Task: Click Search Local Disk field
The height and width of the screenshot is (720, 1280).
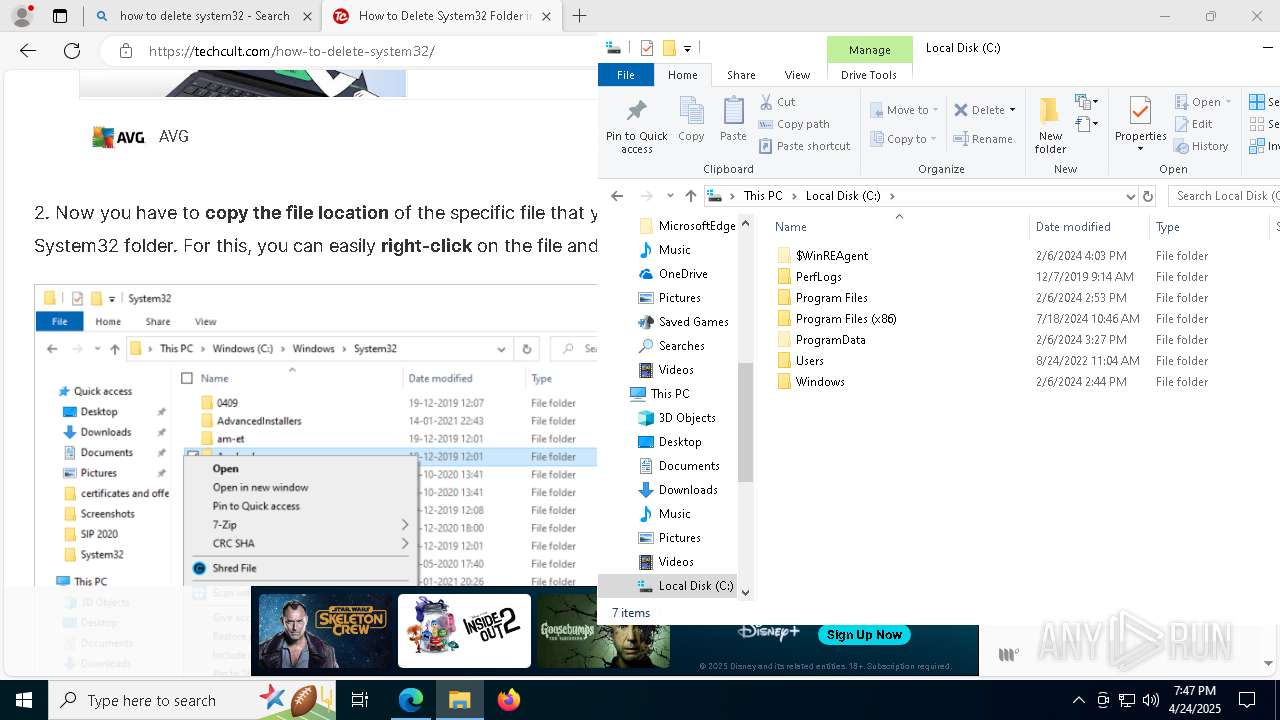Action: (x=1224, y=196)
